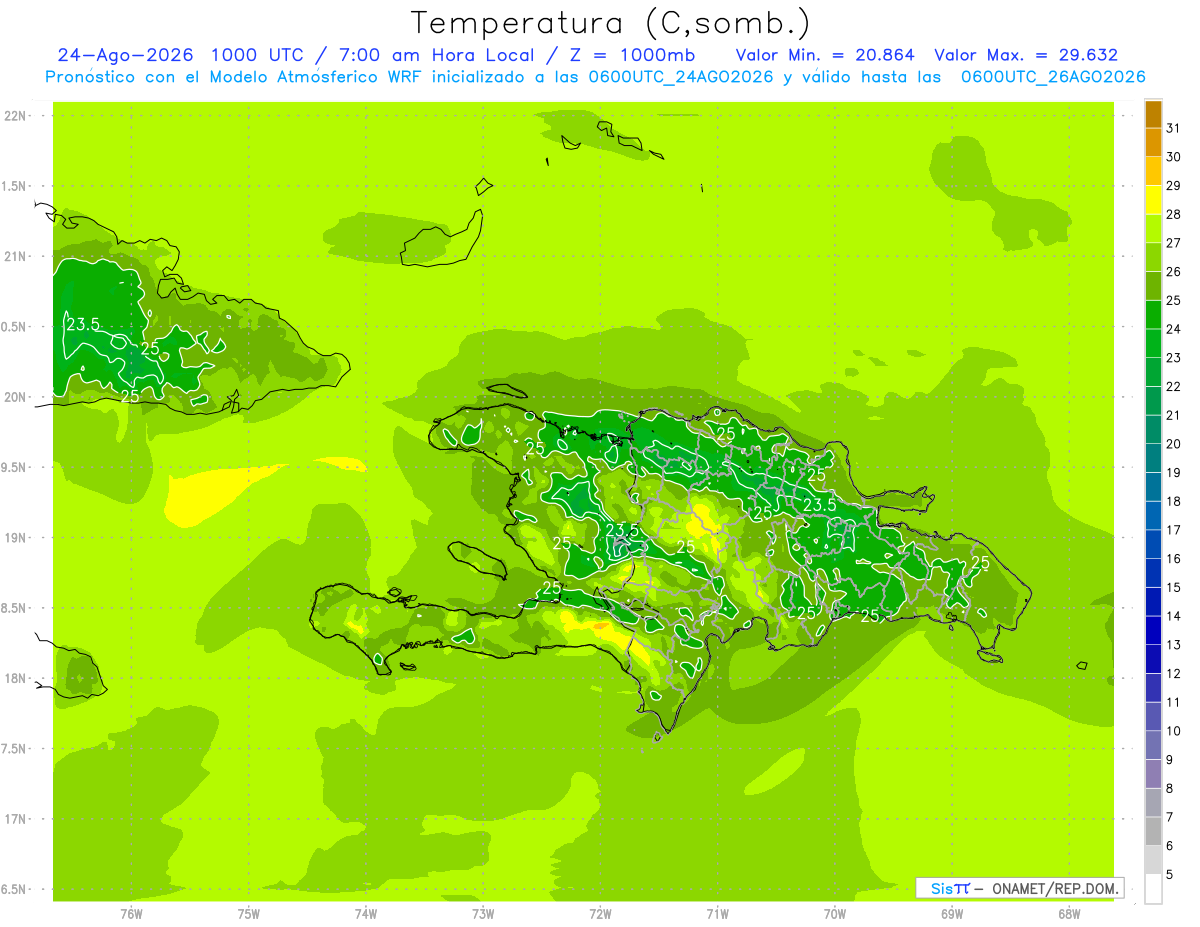The width and height of the screenshot is (1200, 927).
Task: Click the Temperatura (C,somb.) title
Action: pyautogui.click(x=612, y=22)
